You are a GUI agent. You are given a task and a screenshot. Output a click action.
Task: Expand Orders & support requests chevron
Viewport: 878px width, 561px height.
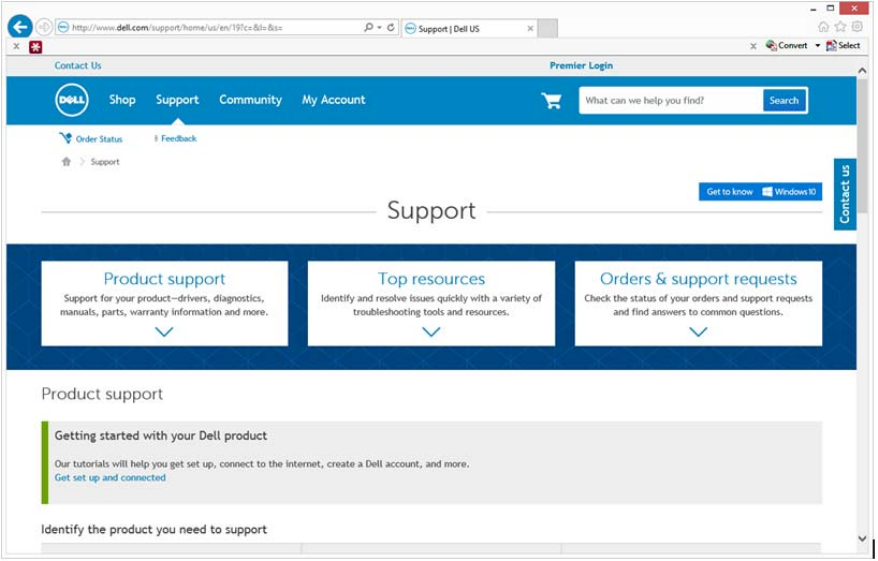pyautogui.click(x=699, y=333)
